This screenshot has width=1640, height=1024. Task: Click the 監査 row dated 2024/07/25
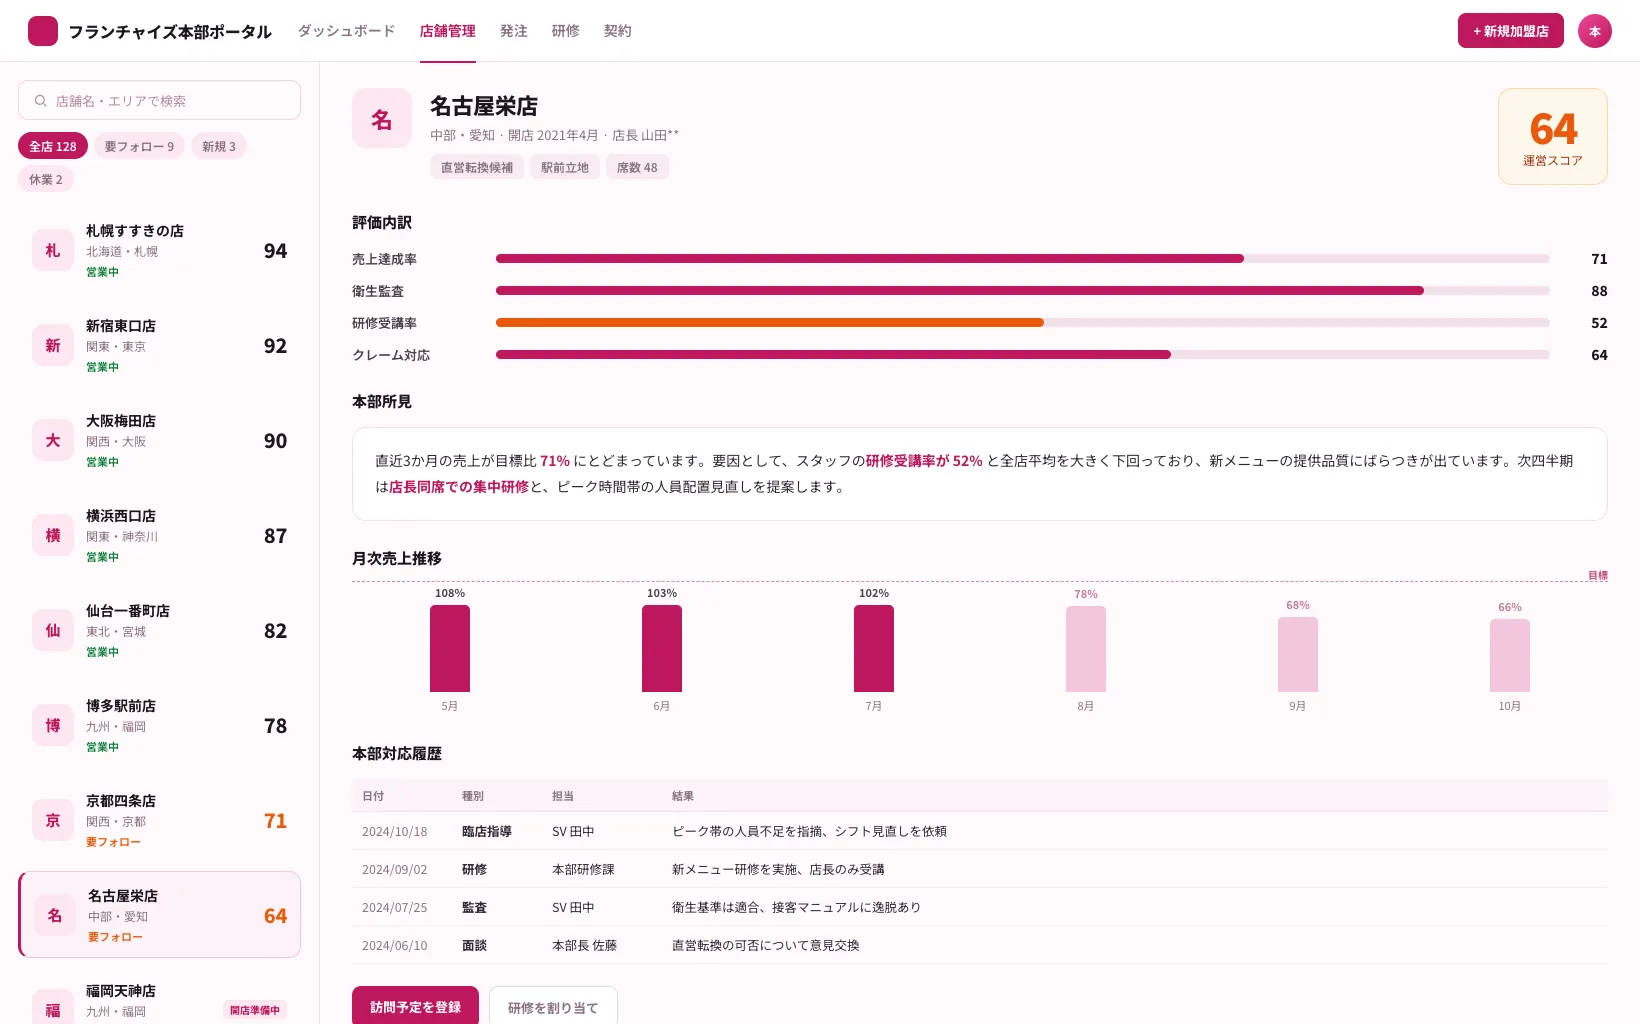click(x=980, y=907)
